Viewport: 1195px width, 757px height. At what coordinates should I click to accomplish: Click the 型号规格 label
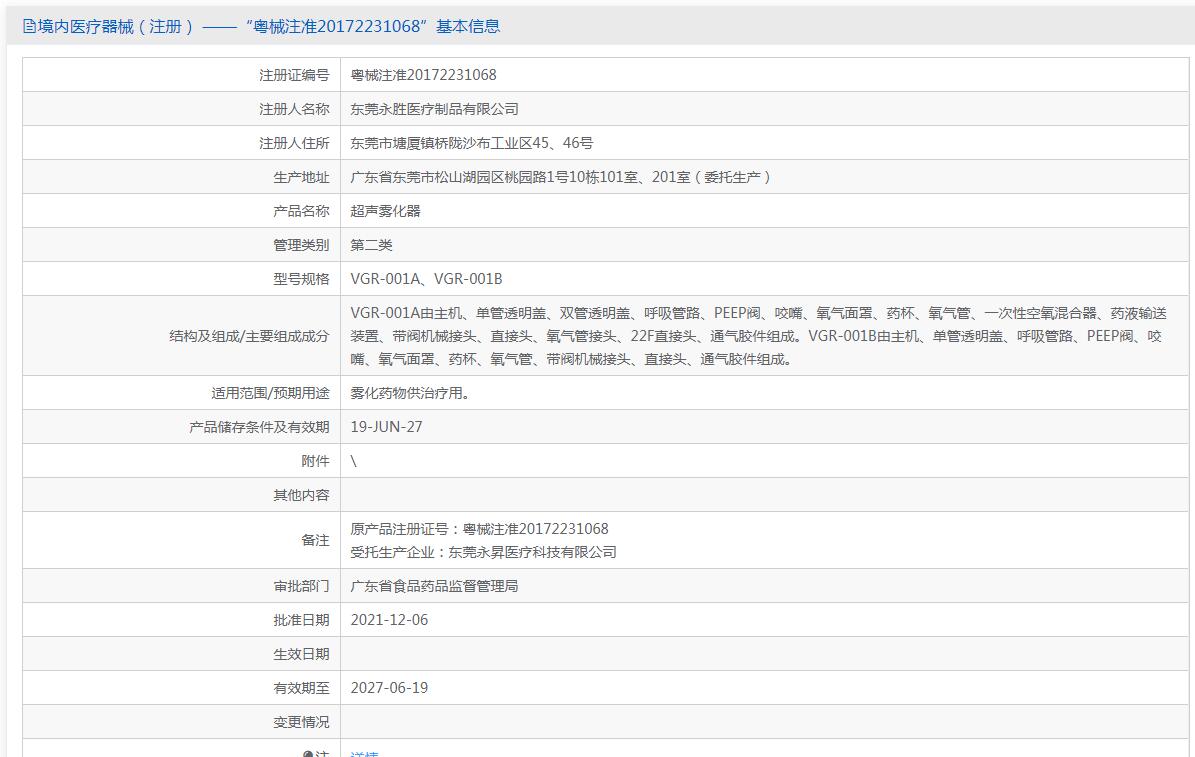coord(301,279)
